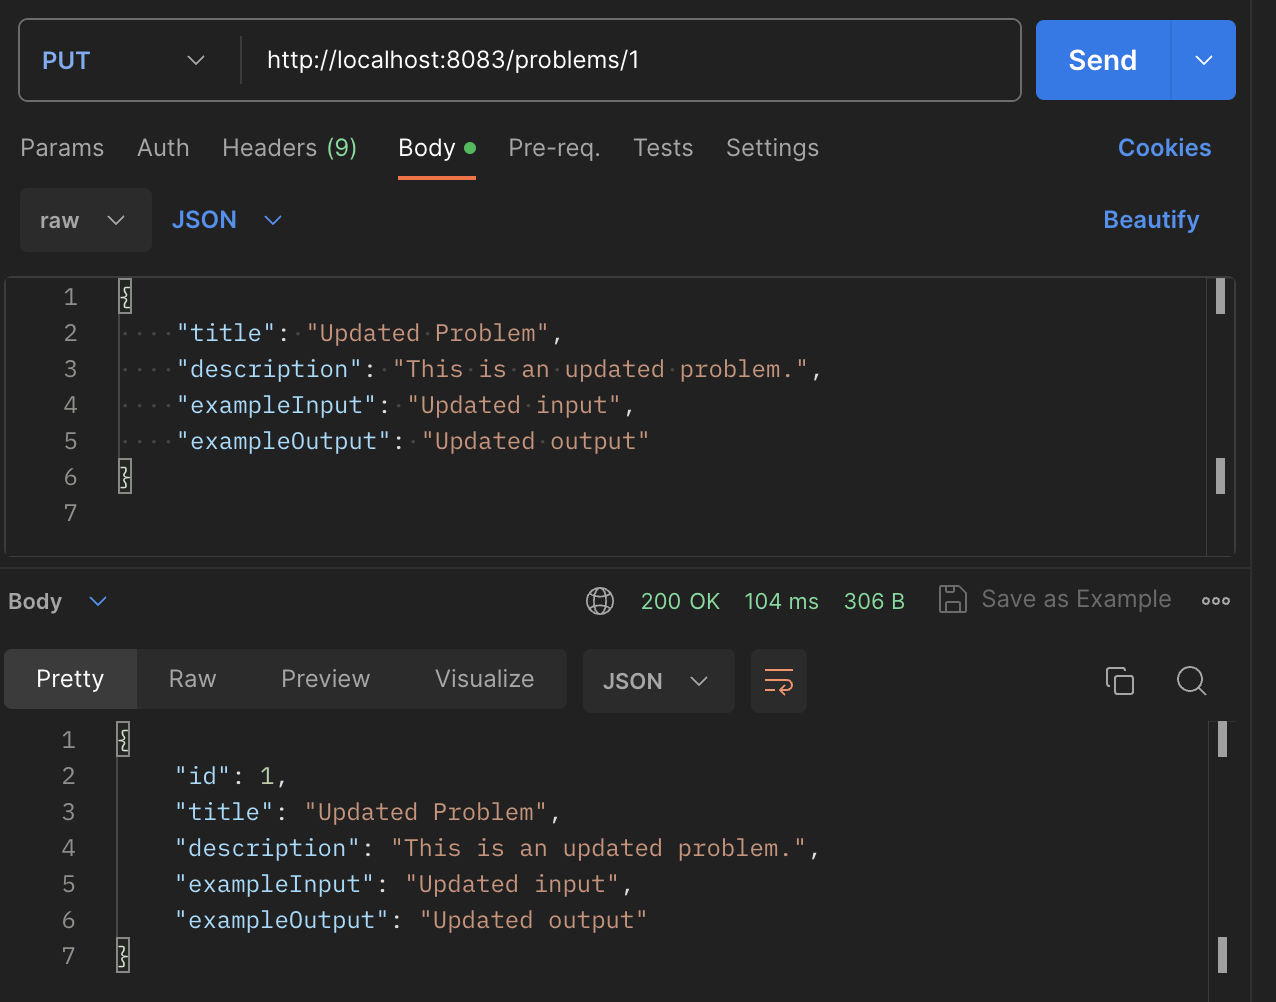
Task: Open the Pre-req. tab
Action: [x=554, y=148]
